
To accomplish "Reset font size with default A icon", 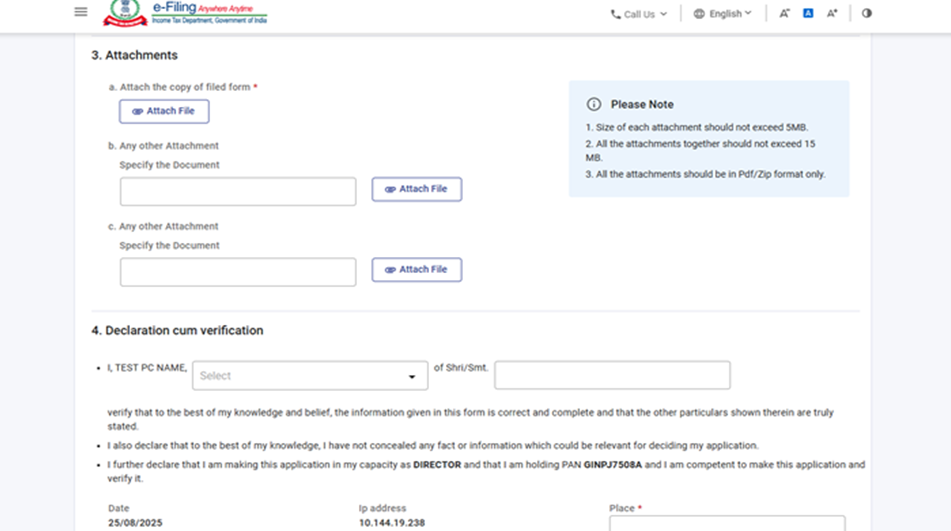I will [x=808, y=14].
